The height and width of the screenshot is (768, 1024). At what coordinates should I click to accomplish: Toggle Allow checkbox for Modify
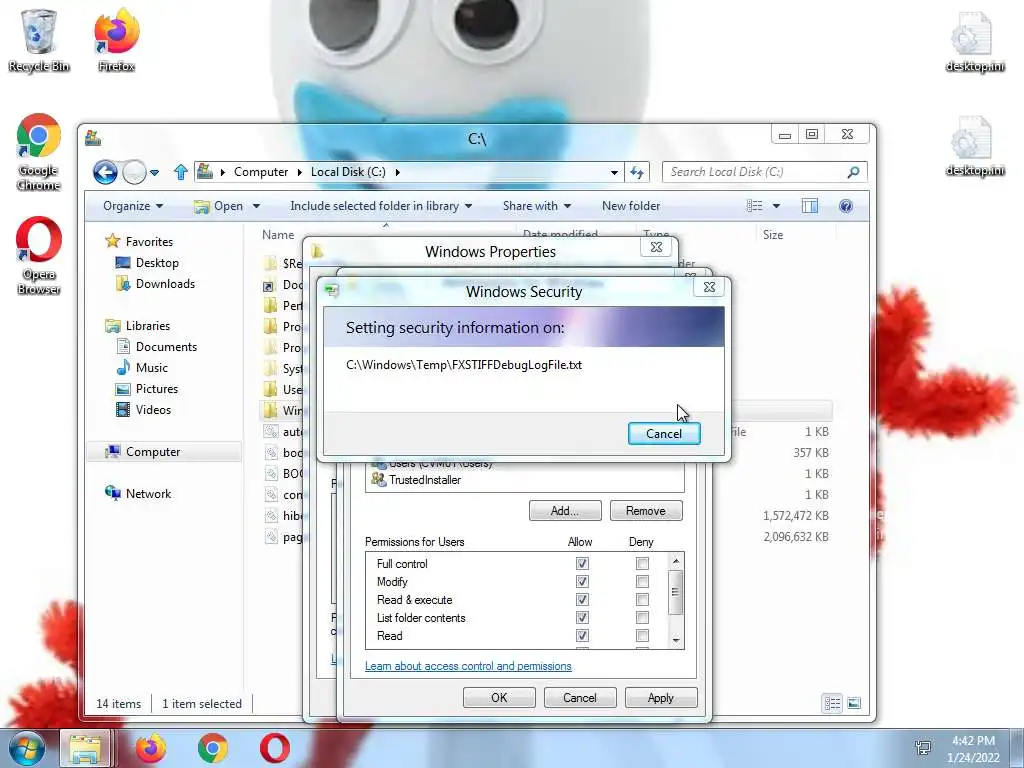click(x=582, y=581)
